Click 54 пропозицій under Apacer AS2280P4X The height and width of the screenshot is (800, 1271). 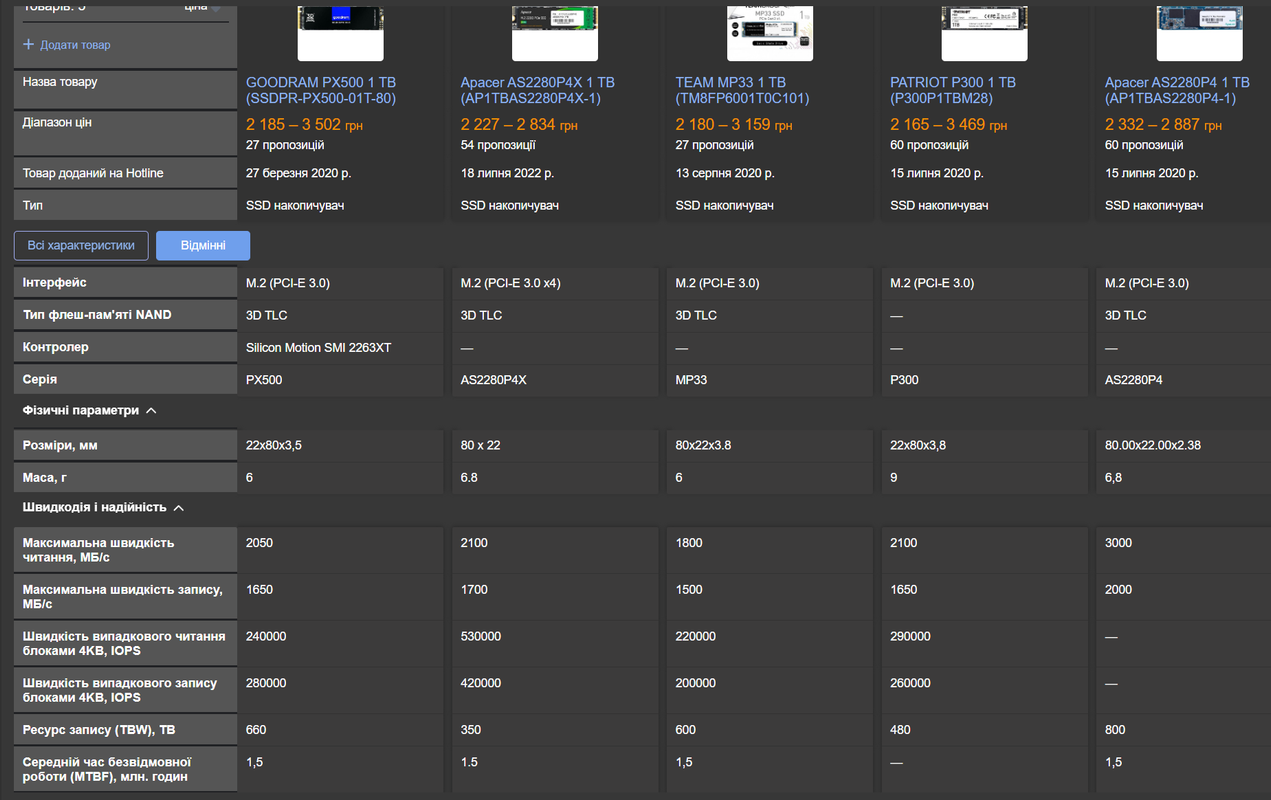point(500,145)
